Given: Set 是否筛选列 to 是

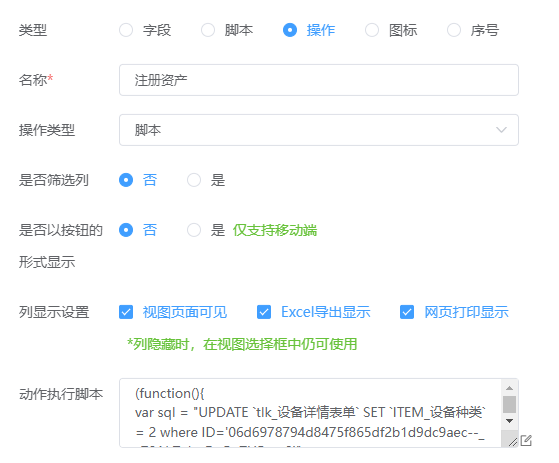Looking at the screenshot, I should tap(194, 180).
